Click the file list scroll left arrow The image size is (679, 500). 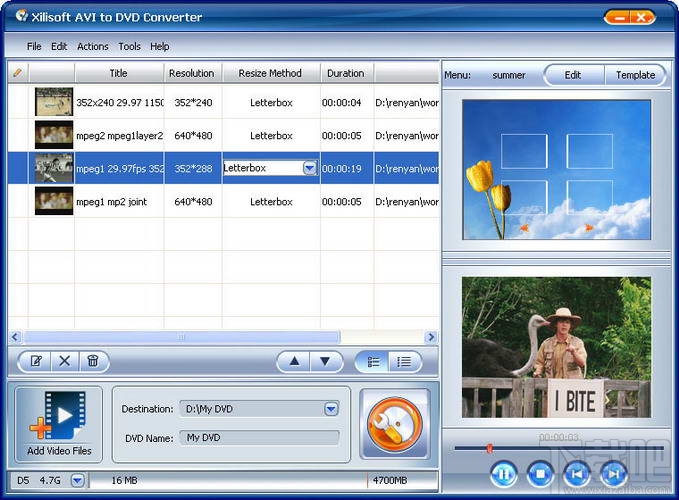click(x=15, y=336)
